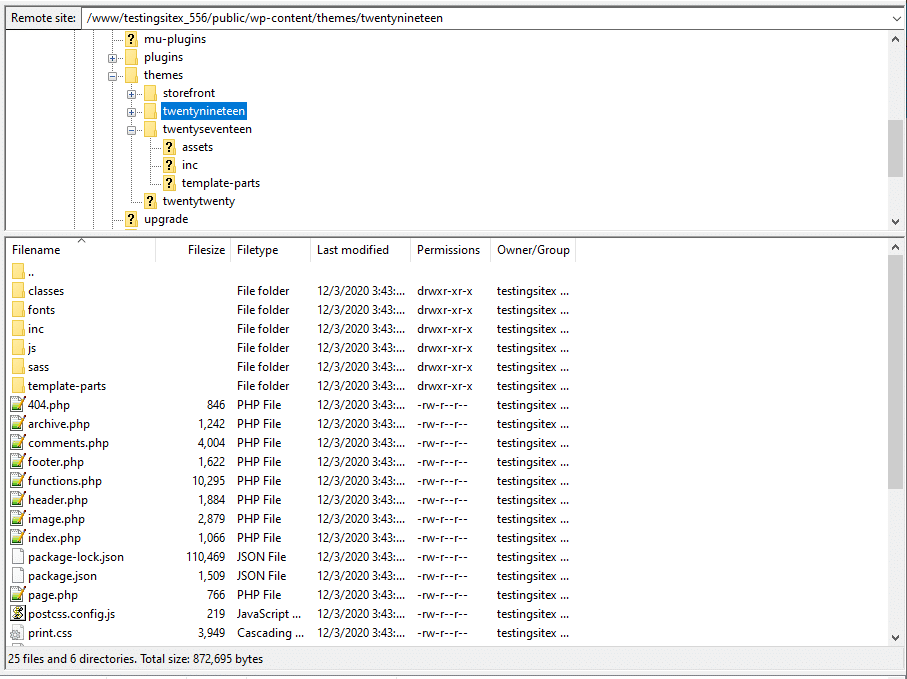907x679 pixels.
Task: Sort by Owner/Group column header
Action: 533,250
